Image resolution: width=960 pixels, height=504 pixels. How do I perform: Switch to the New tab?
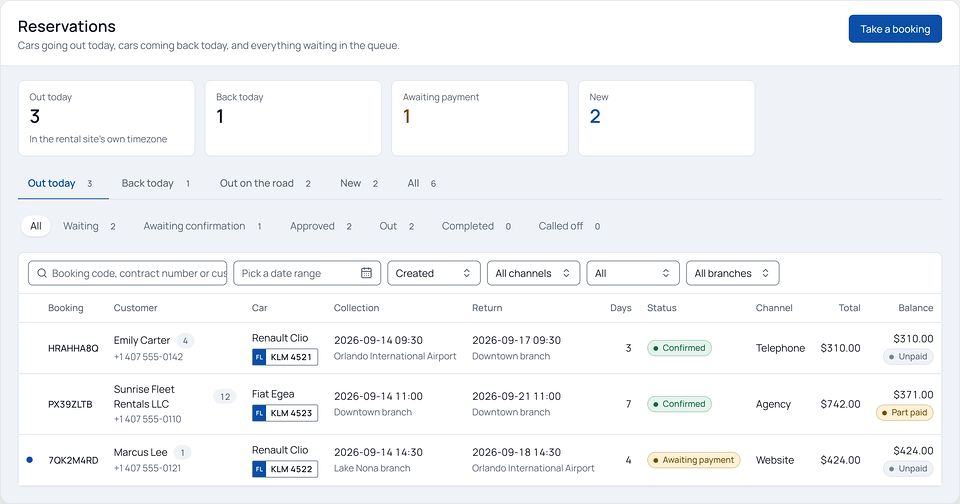coord(360,184)
